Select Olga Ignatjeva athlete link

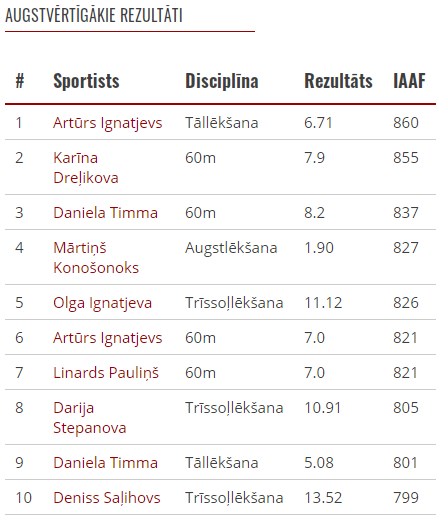pos(103,303)
